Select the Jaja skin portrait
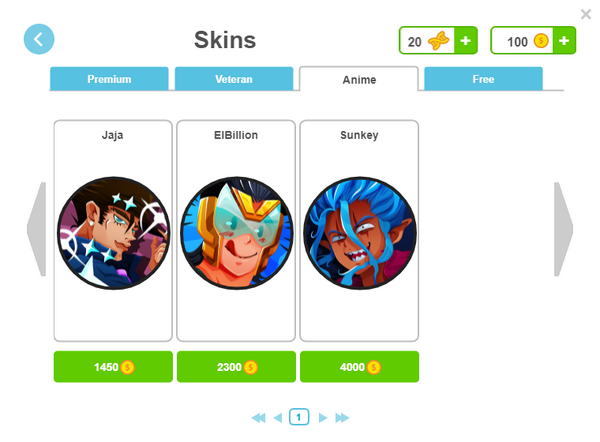The height and width of the screenshot is (442, 600). click(113, 233)
